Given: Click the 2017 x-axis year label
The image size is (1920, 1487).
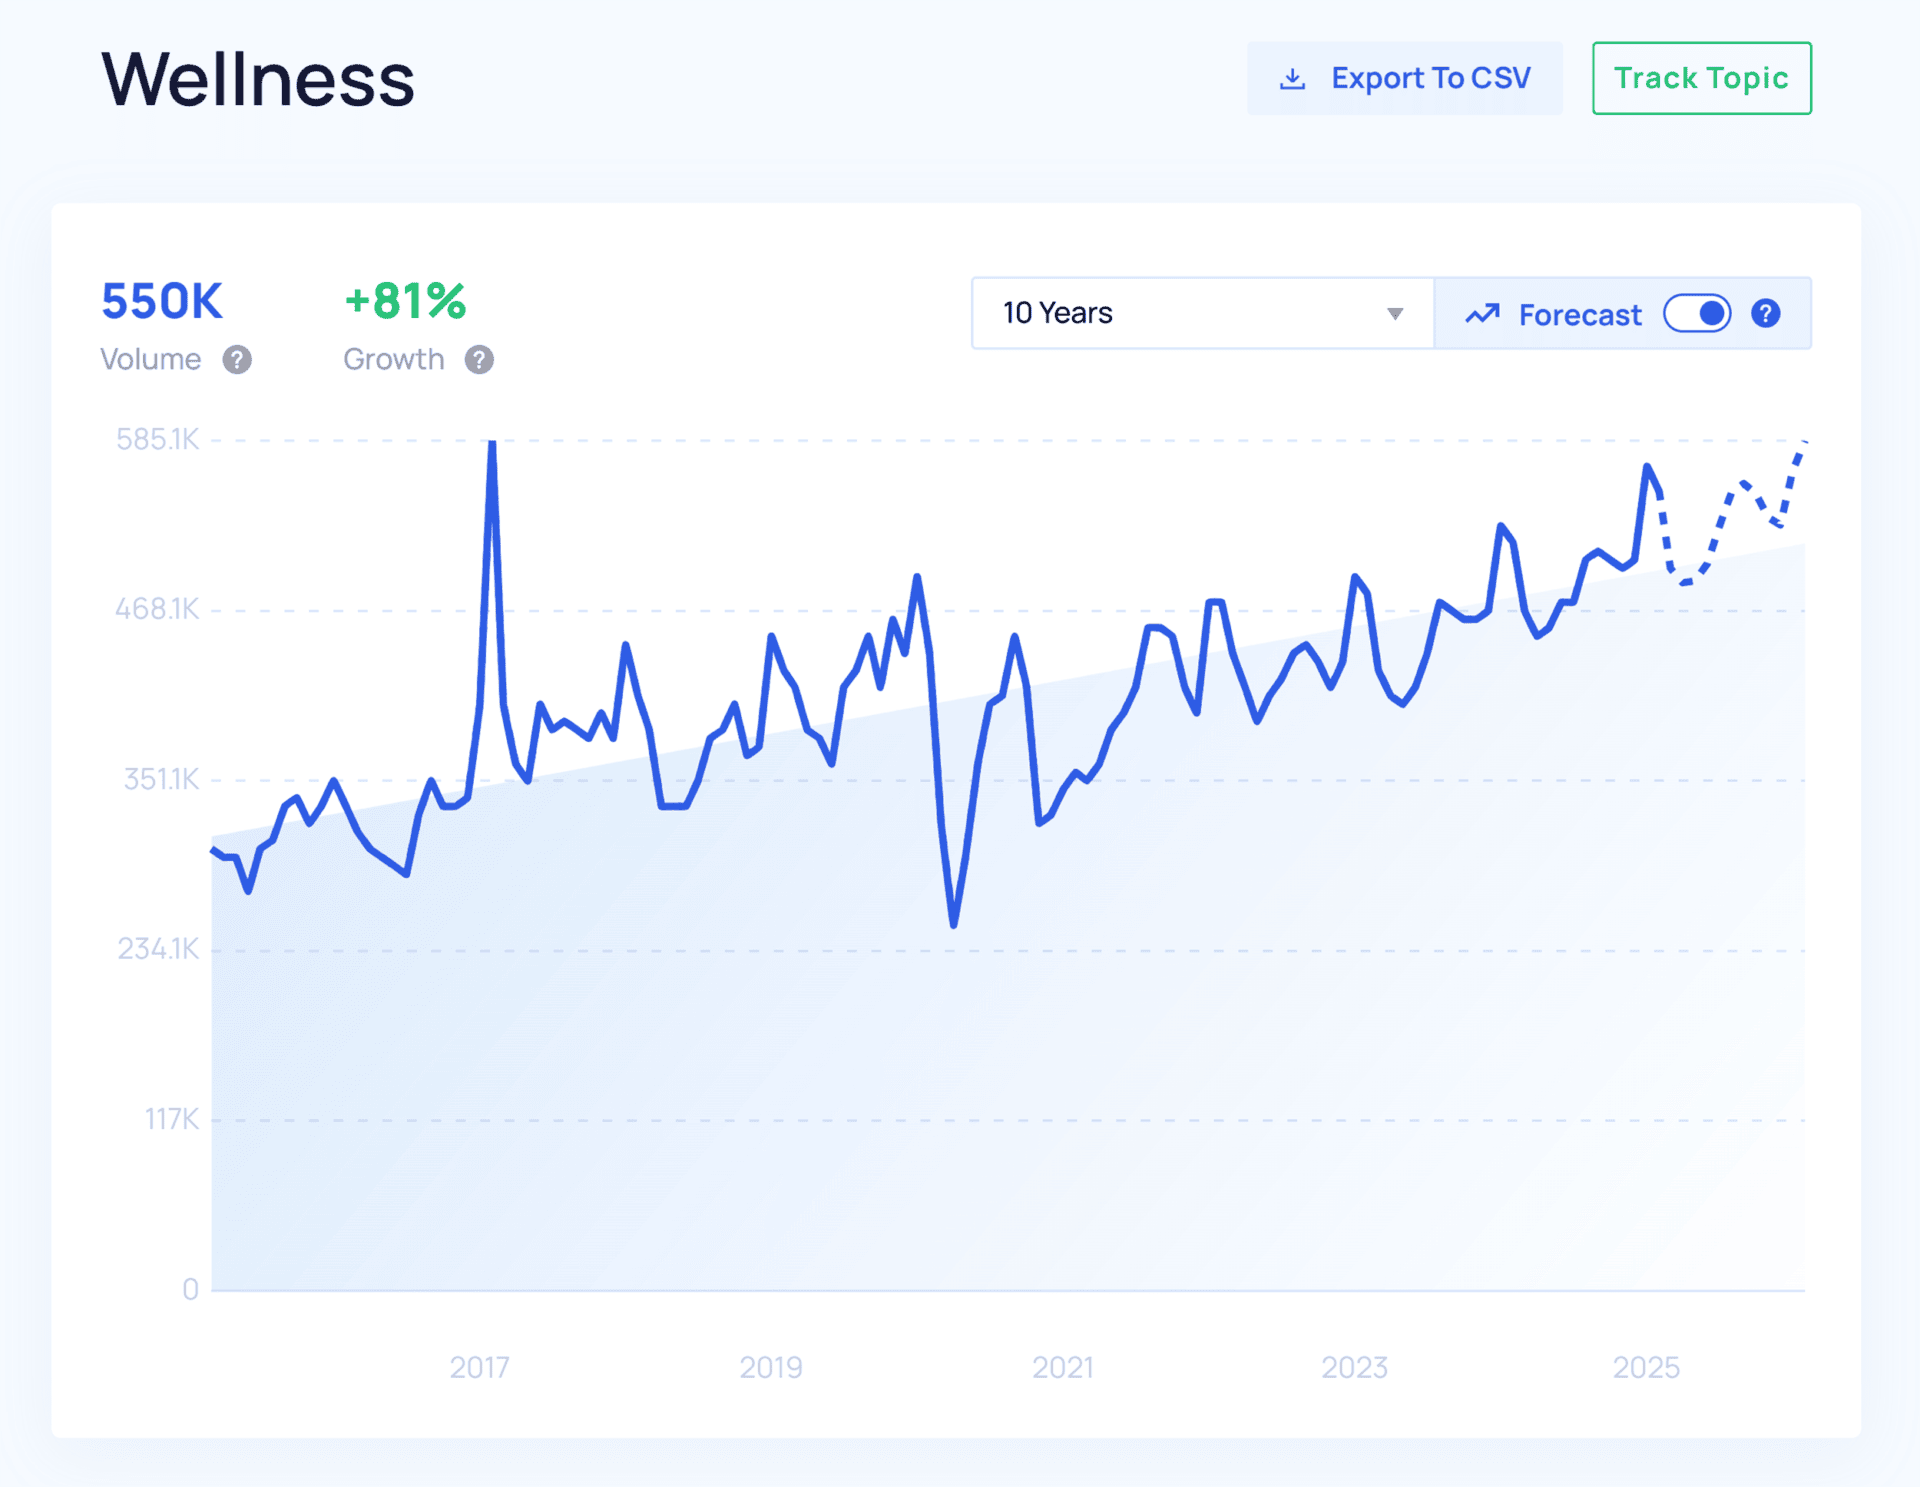Looking at the screenshot, I should 479,1367.
